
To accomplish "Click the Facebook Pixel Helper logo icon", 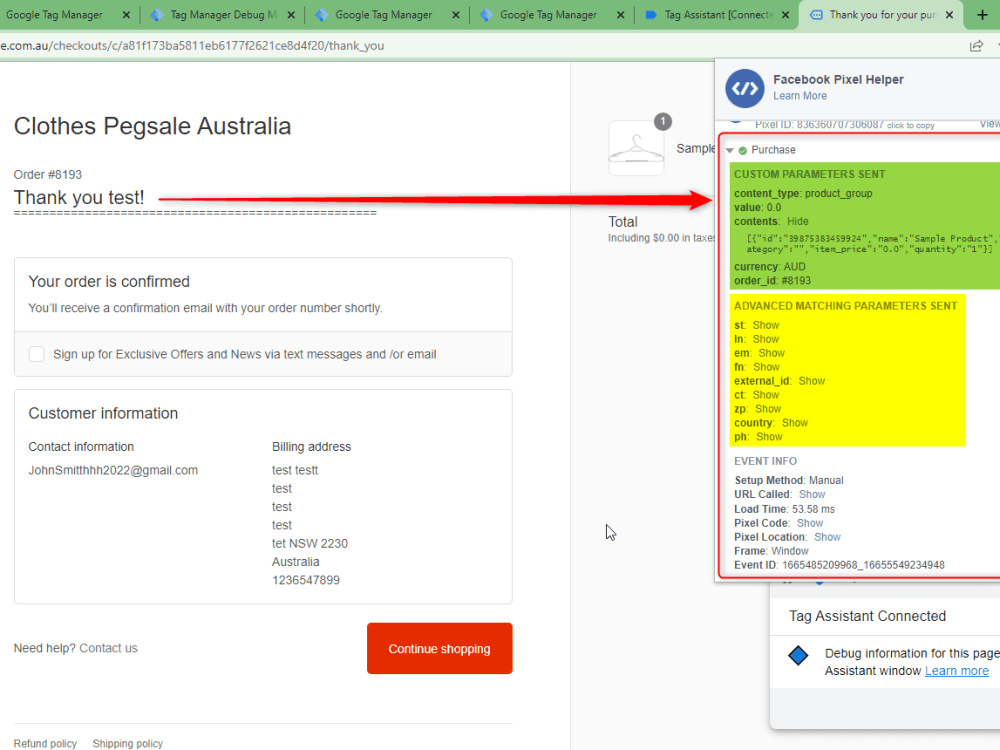I will 744,89.
